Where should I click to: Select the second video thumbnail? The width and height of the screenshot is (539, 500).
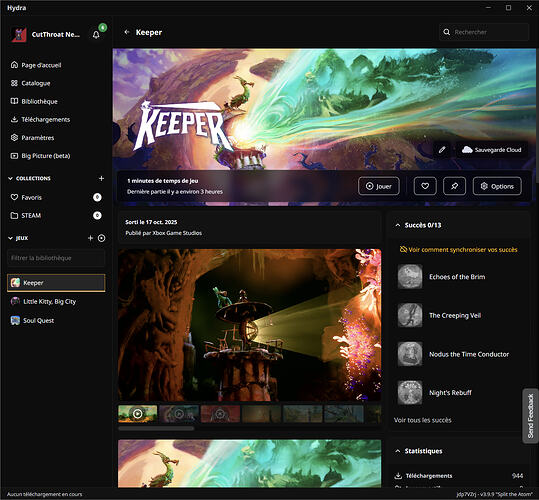(x=179, y=413)
